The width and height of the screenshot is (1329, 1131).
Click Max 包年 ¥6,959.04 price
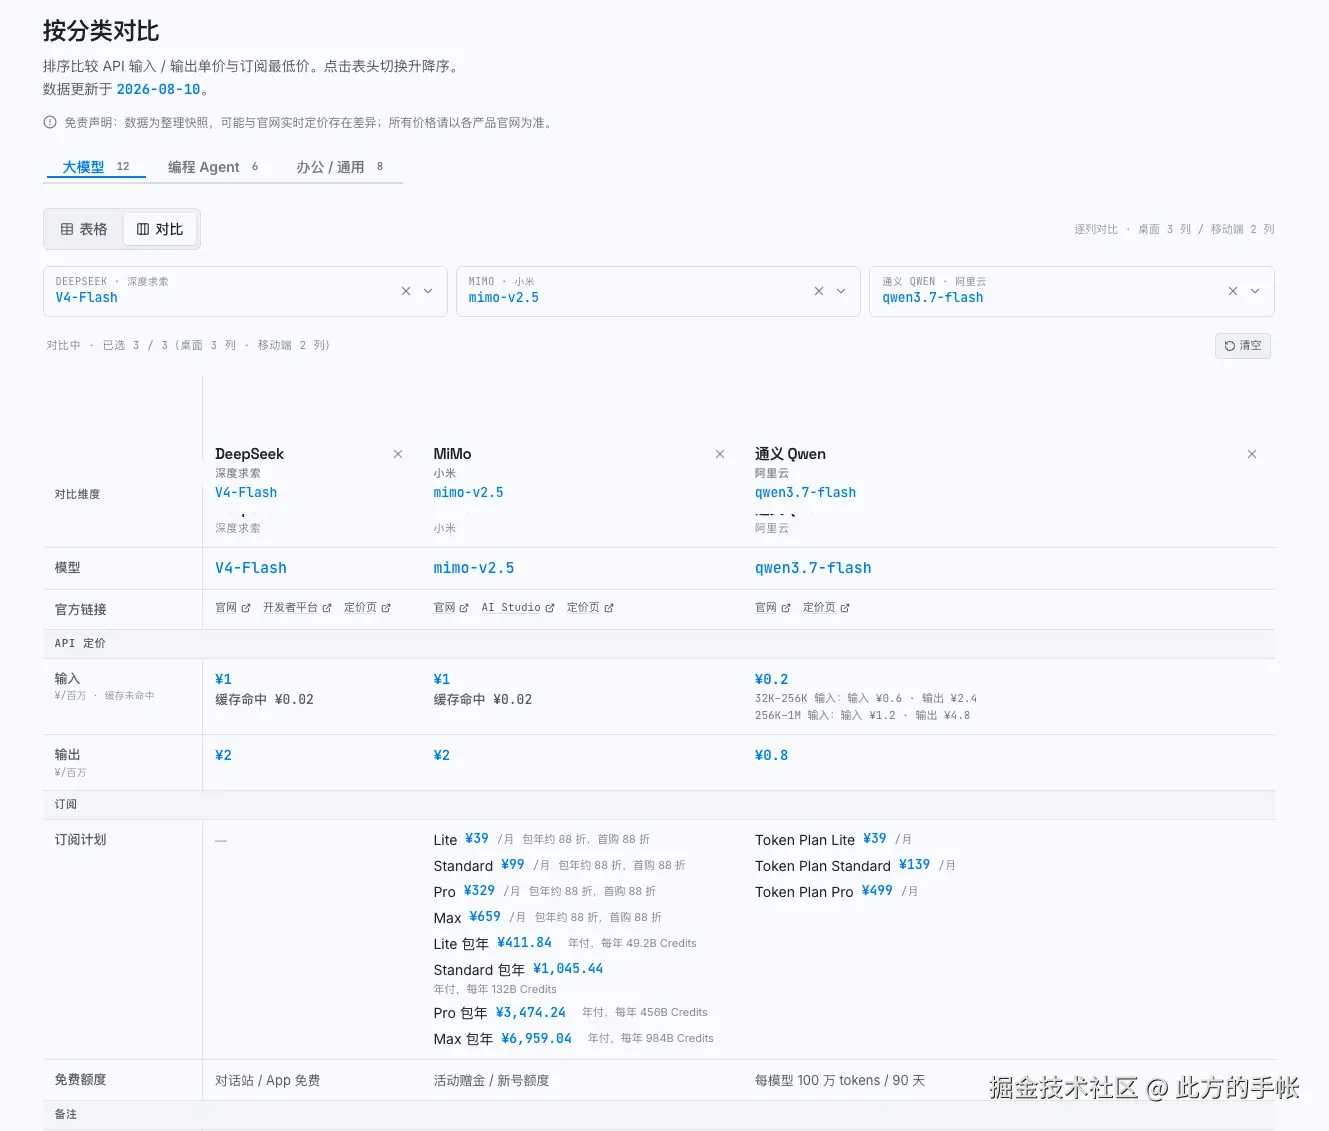[537, 1038]
